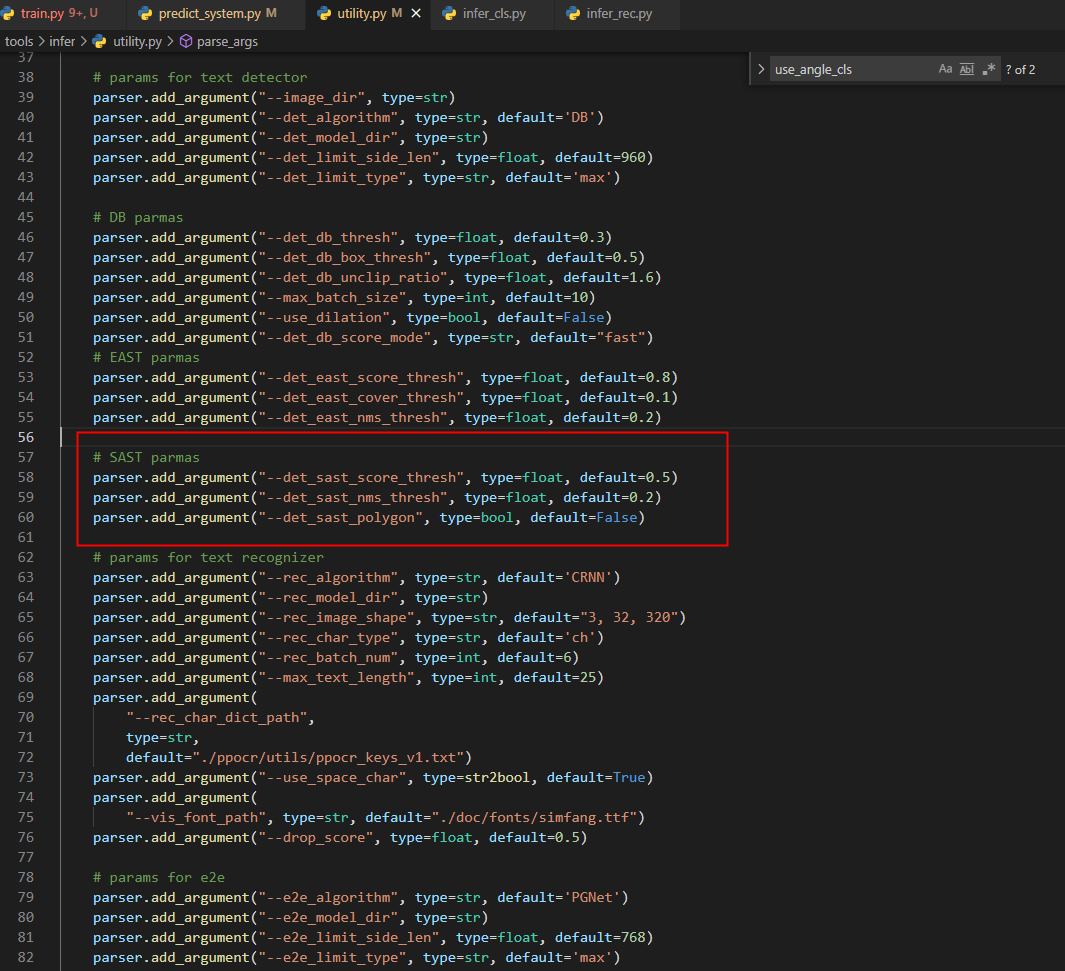Enable regular expression search in the find widget
The image size is (1065, 971).
988,68
